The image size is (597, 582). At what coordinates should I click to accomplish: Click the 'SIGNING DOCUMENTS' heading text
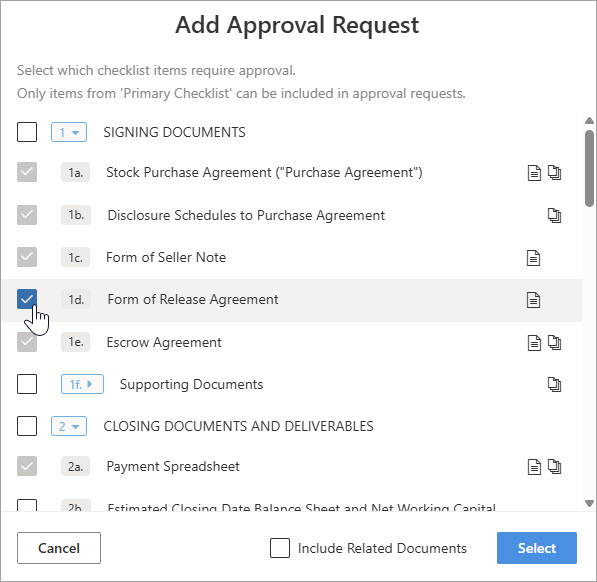pos(174,132)
